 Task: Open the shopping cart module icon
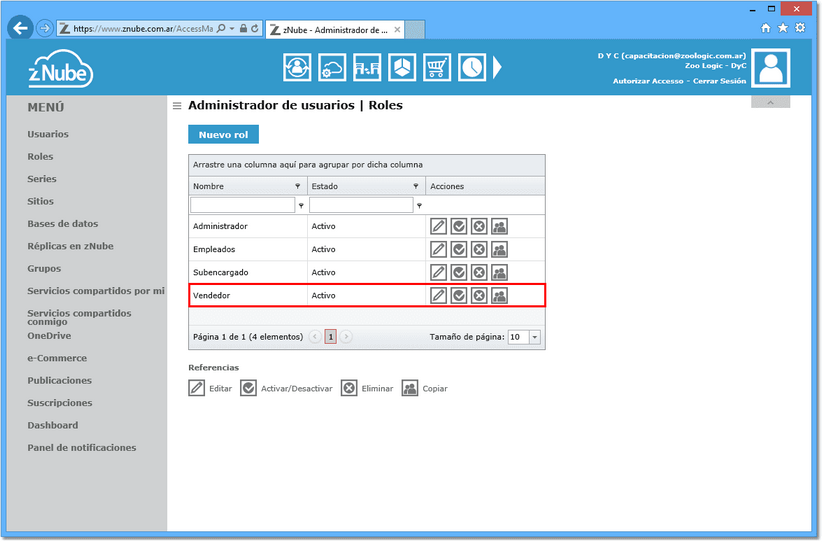click(x=437, y=67)
